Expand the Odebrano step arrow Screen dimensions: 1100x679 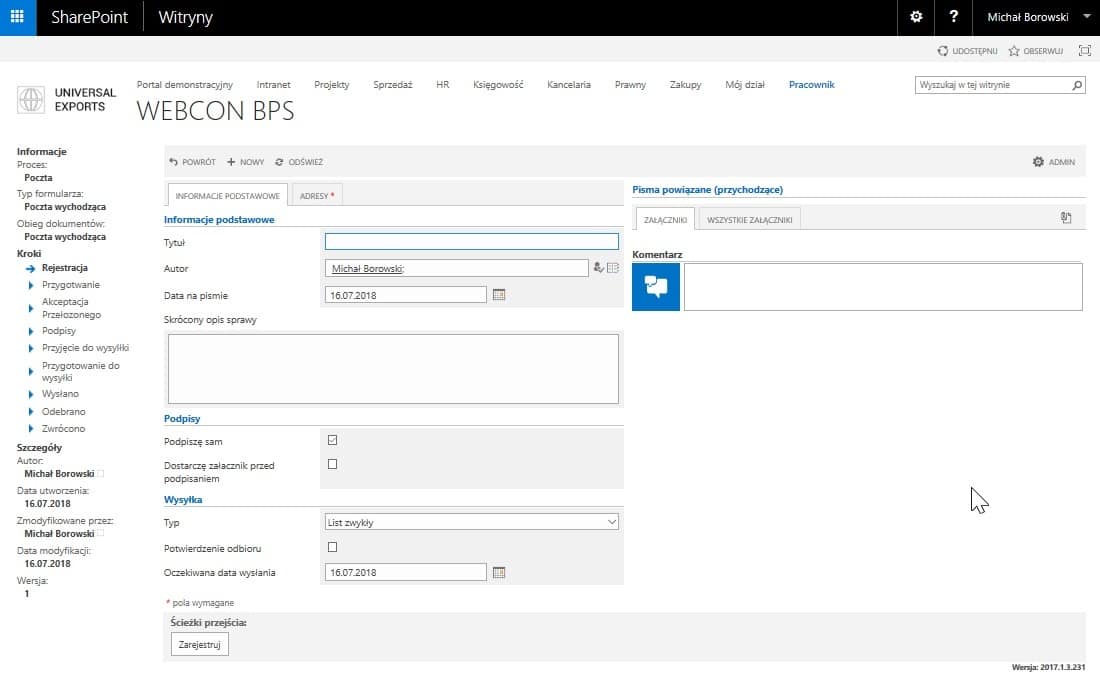[x=30, y=412]
